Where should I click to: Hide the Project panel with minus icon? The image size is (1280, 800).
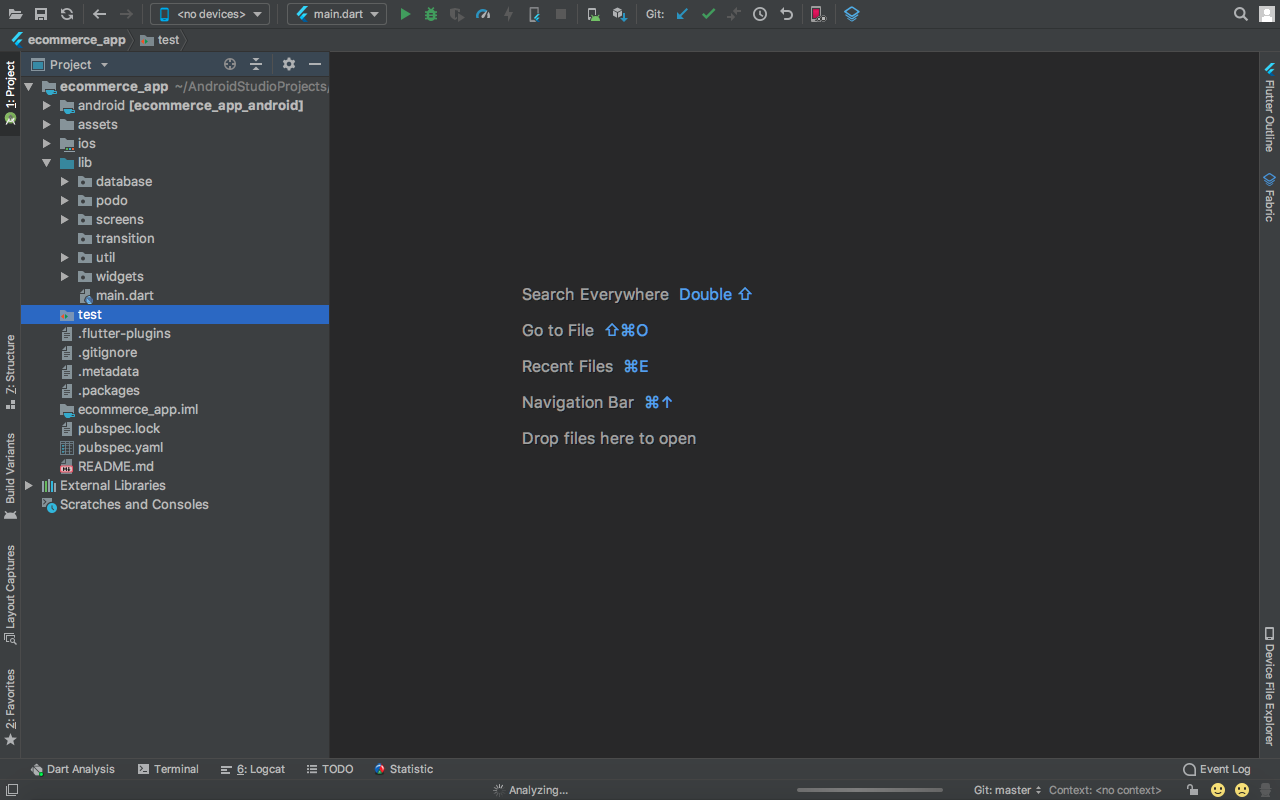(315, 64)
